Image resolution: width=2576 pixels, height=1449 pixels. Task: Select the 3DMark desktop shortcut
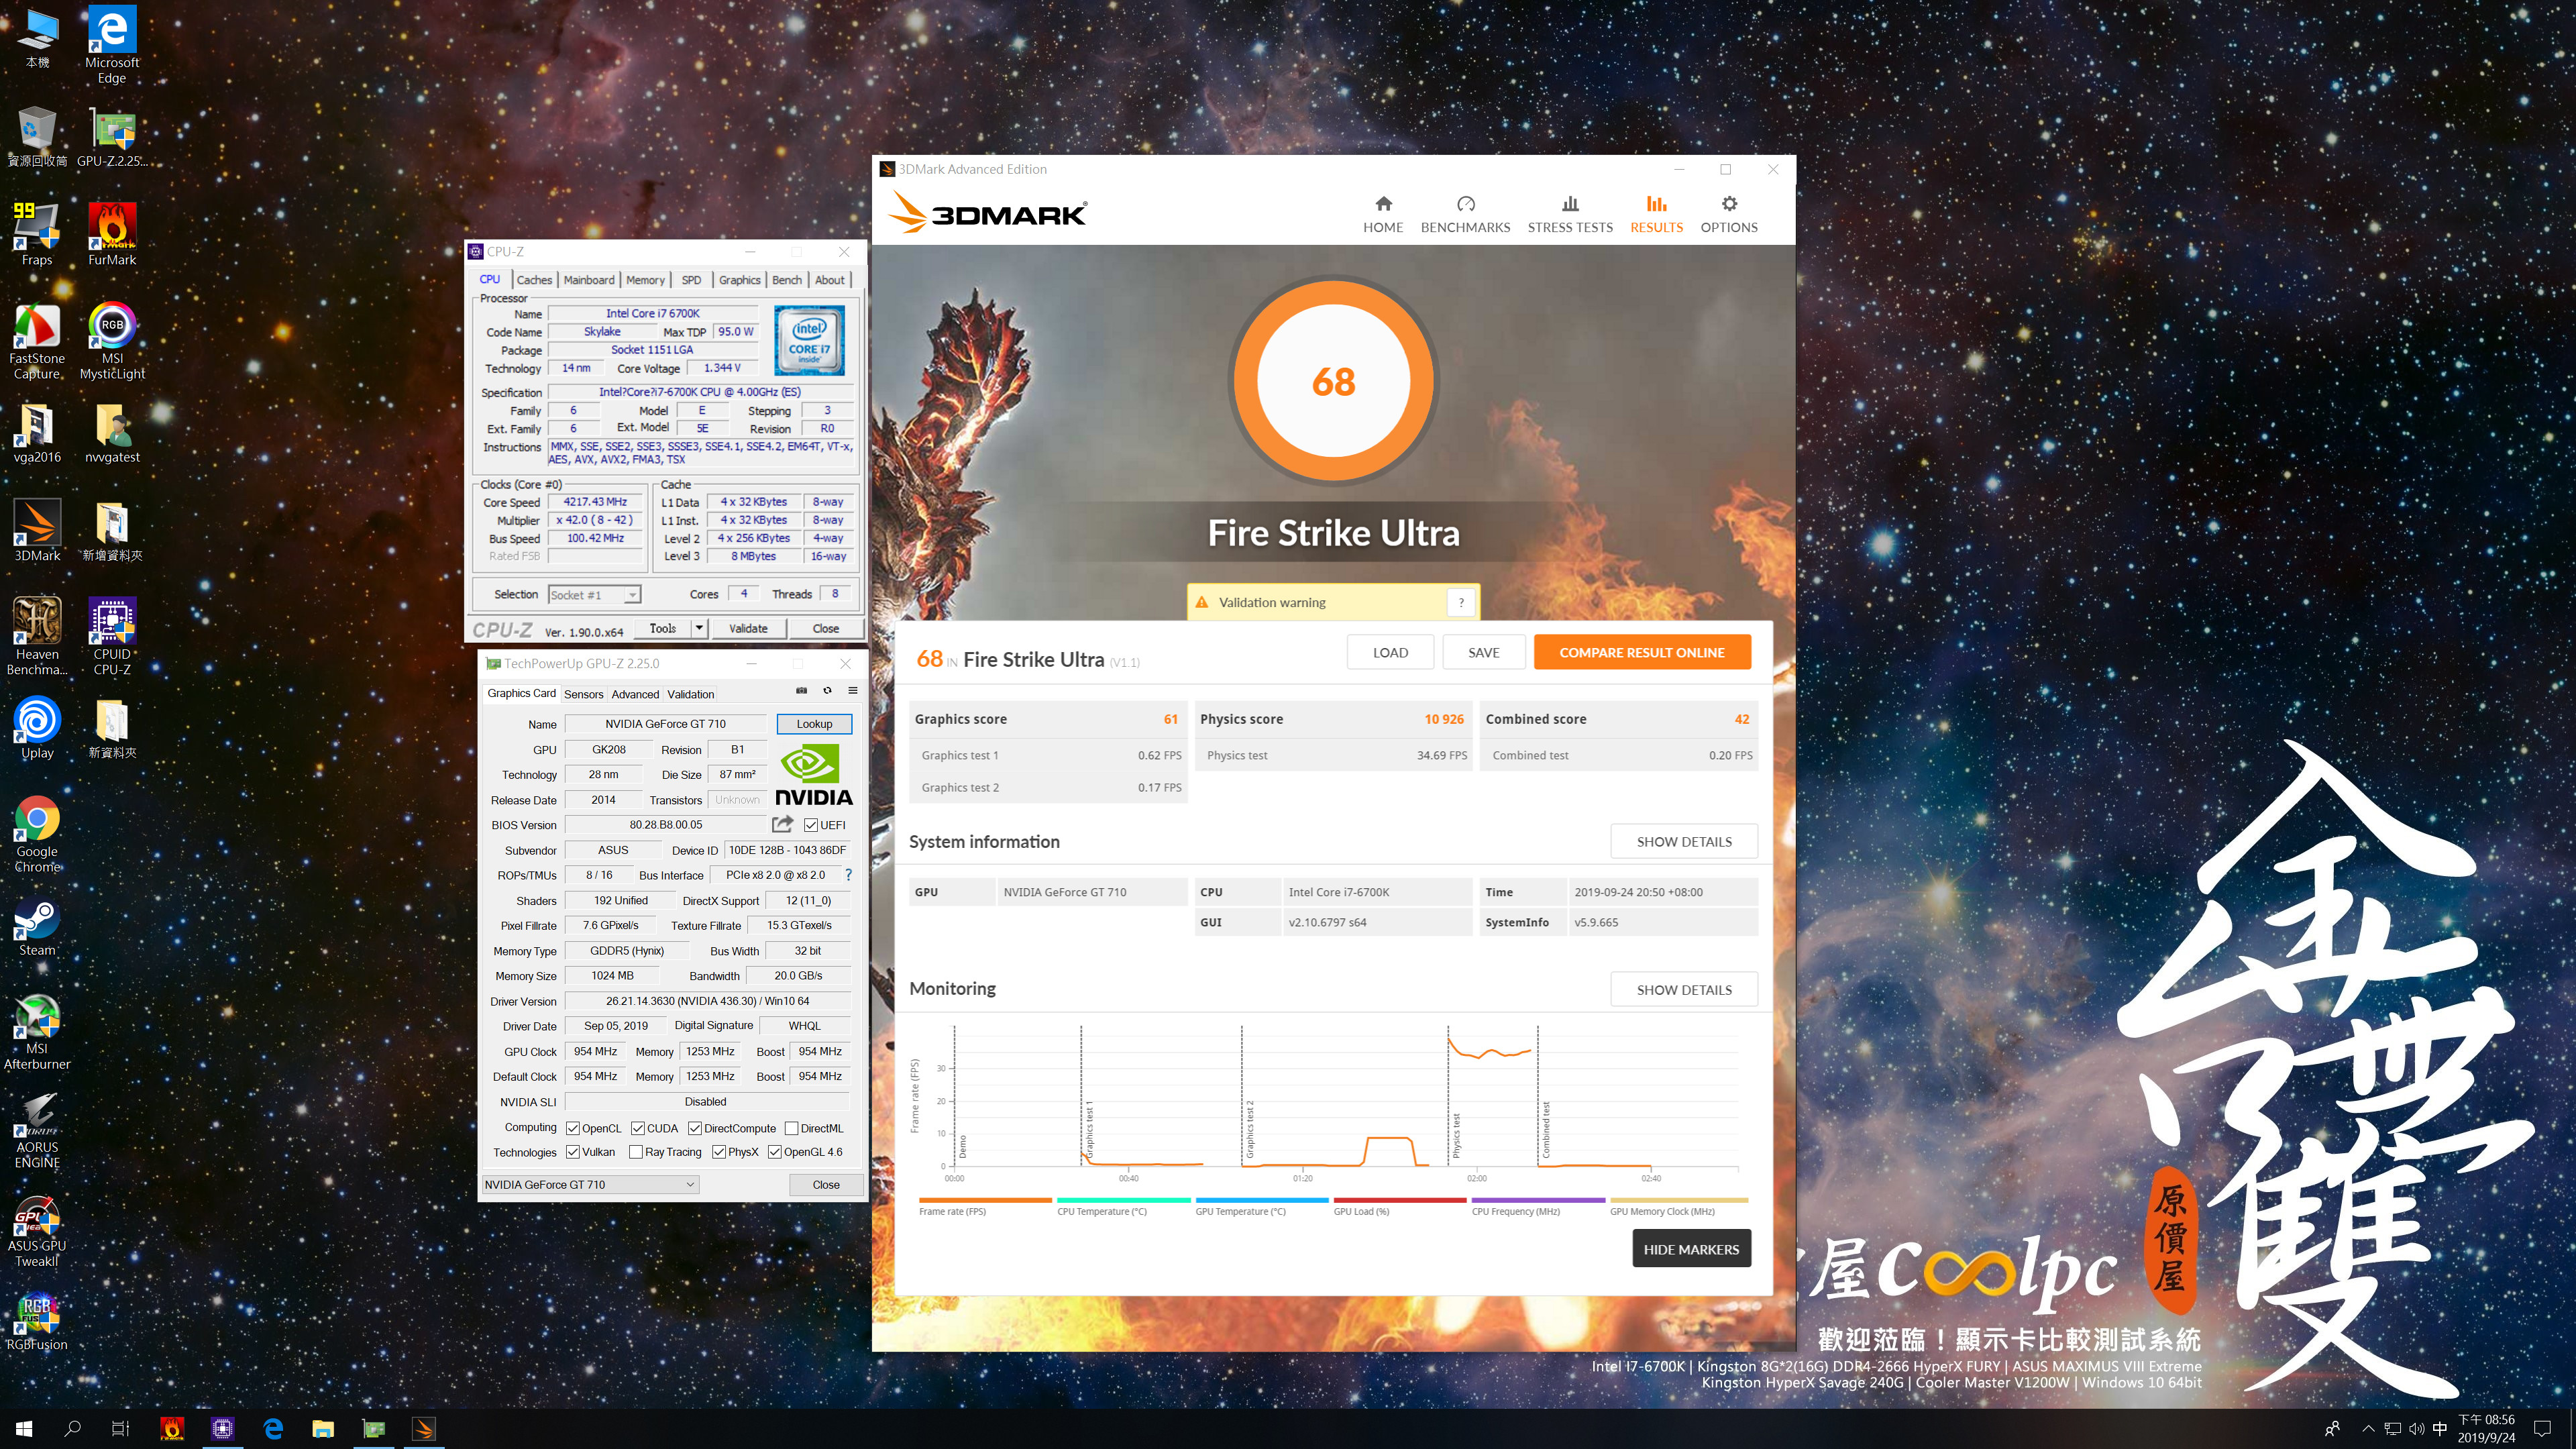[37, 530]
